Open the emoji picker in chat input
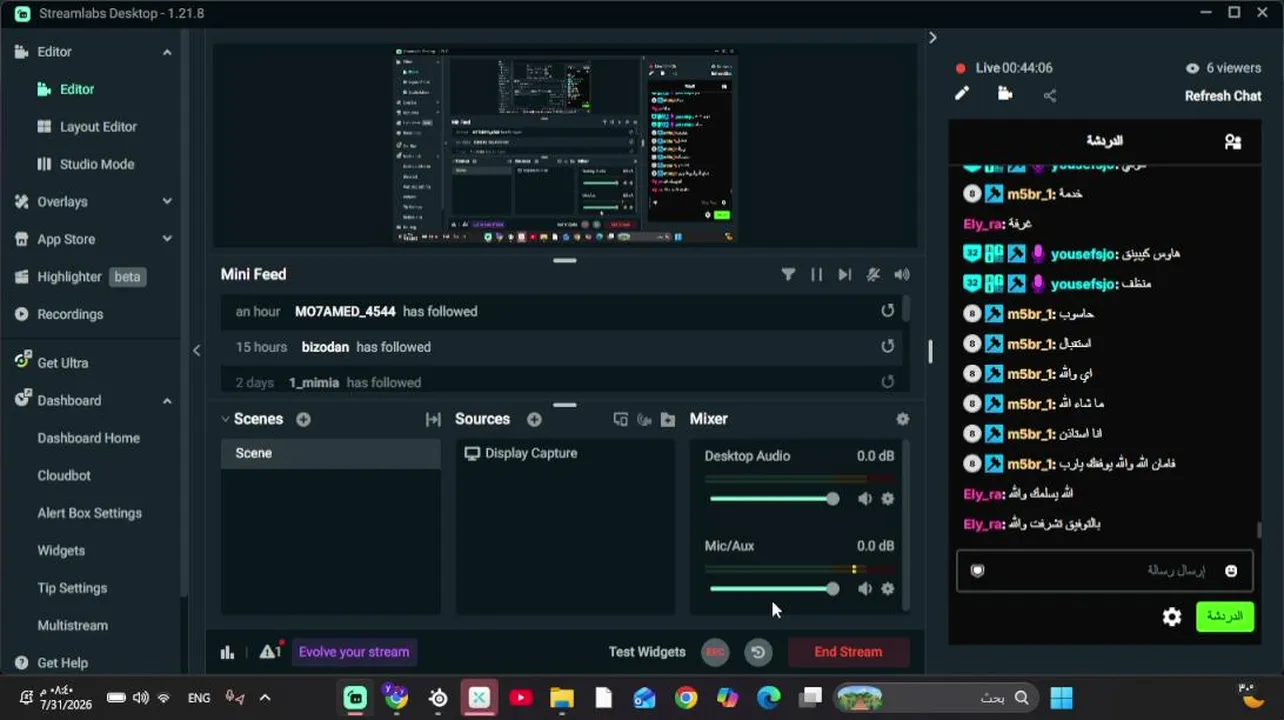Viewport: 1284px width, 720px height. (x=1231, y=571)
